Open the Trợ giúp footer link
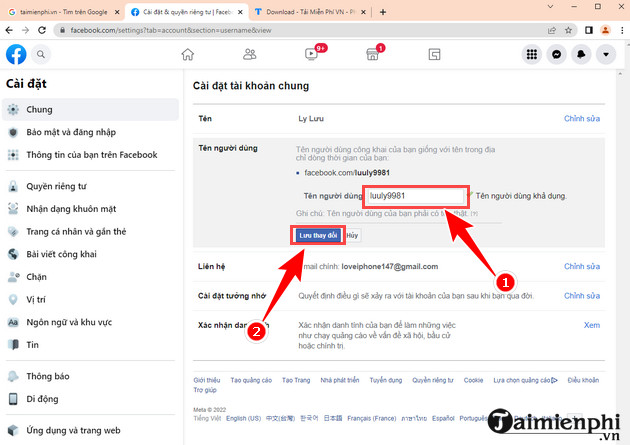630x445 pixels. (205, 390)
